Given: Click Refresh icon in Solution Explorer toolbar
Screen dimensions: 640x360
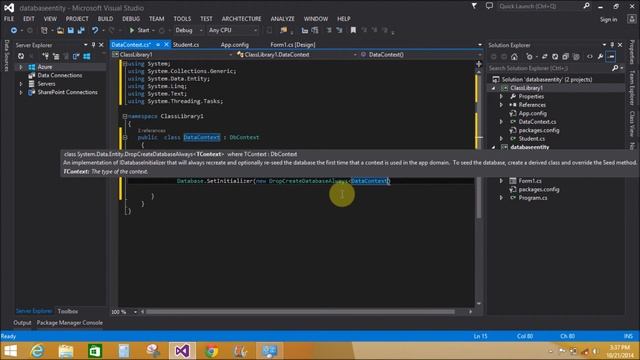Looking at the screenshot, I should point(555,57).
